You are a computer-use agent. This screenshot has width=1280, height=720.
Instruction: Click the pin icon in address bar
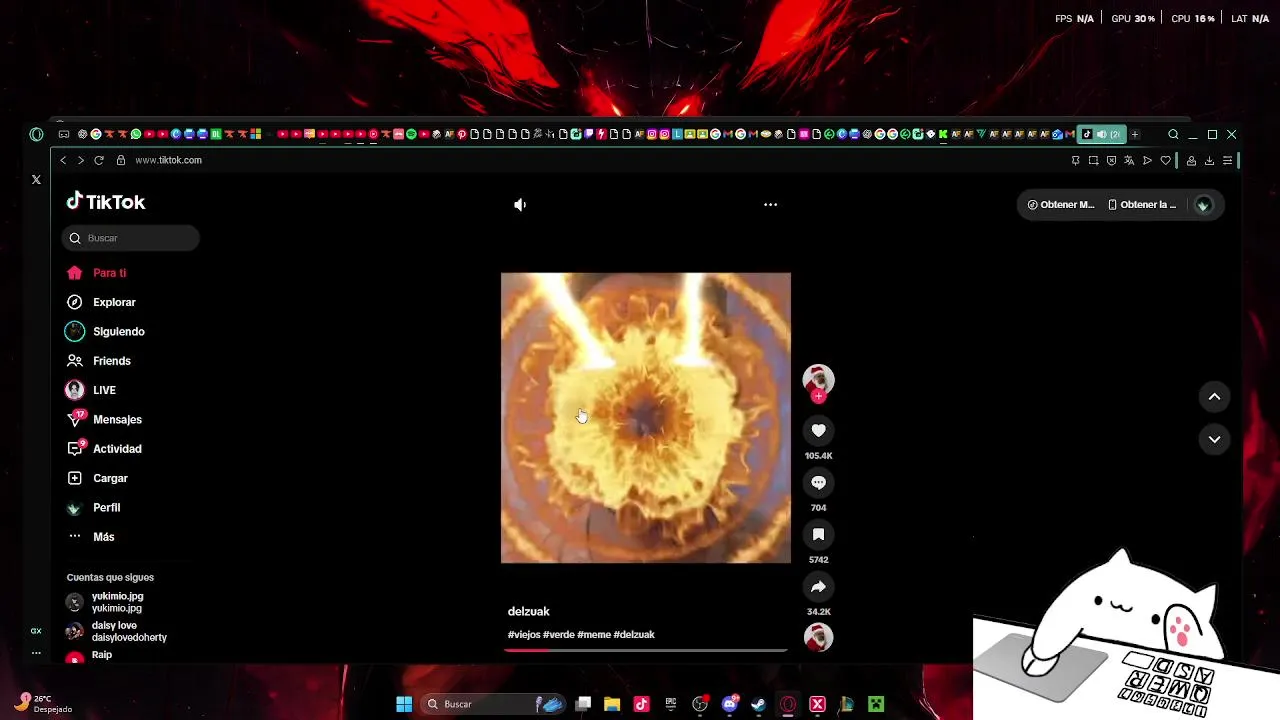click(x=1075, y=160)
